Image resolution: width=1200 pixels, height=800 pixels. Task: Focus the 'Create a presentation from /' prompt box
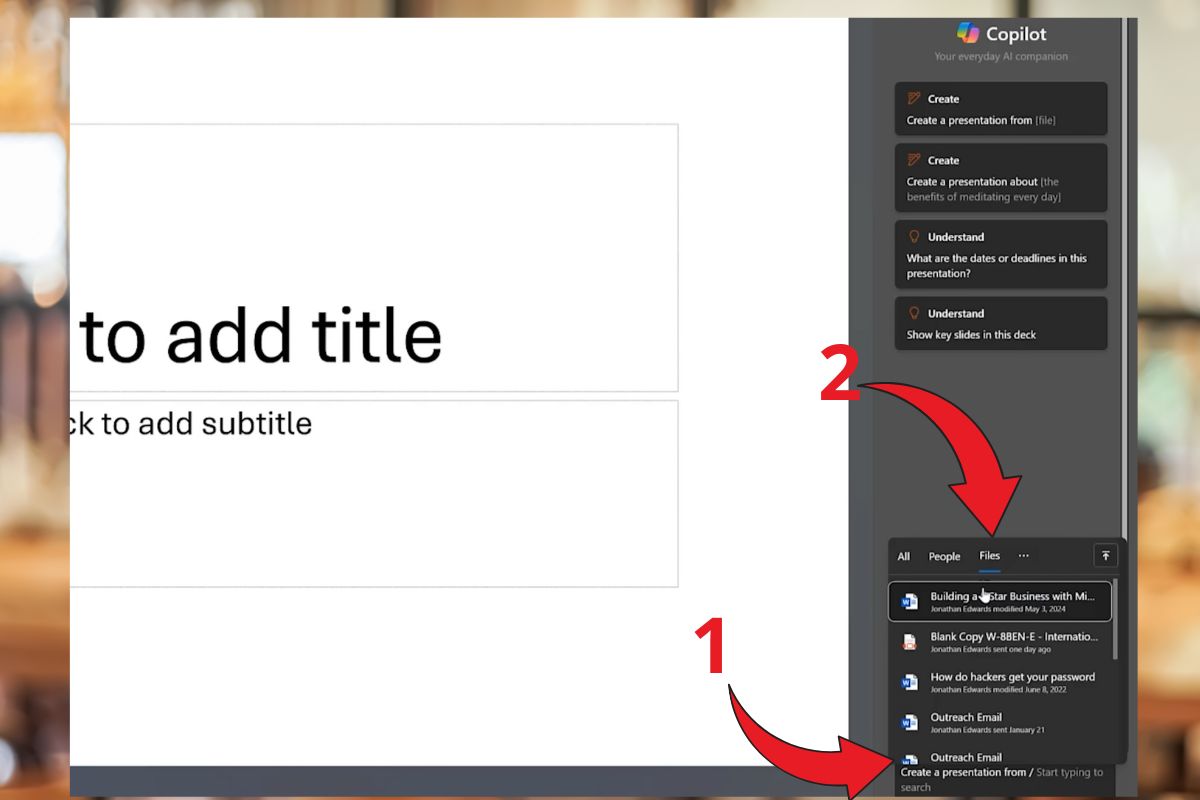coord(1007,780)
